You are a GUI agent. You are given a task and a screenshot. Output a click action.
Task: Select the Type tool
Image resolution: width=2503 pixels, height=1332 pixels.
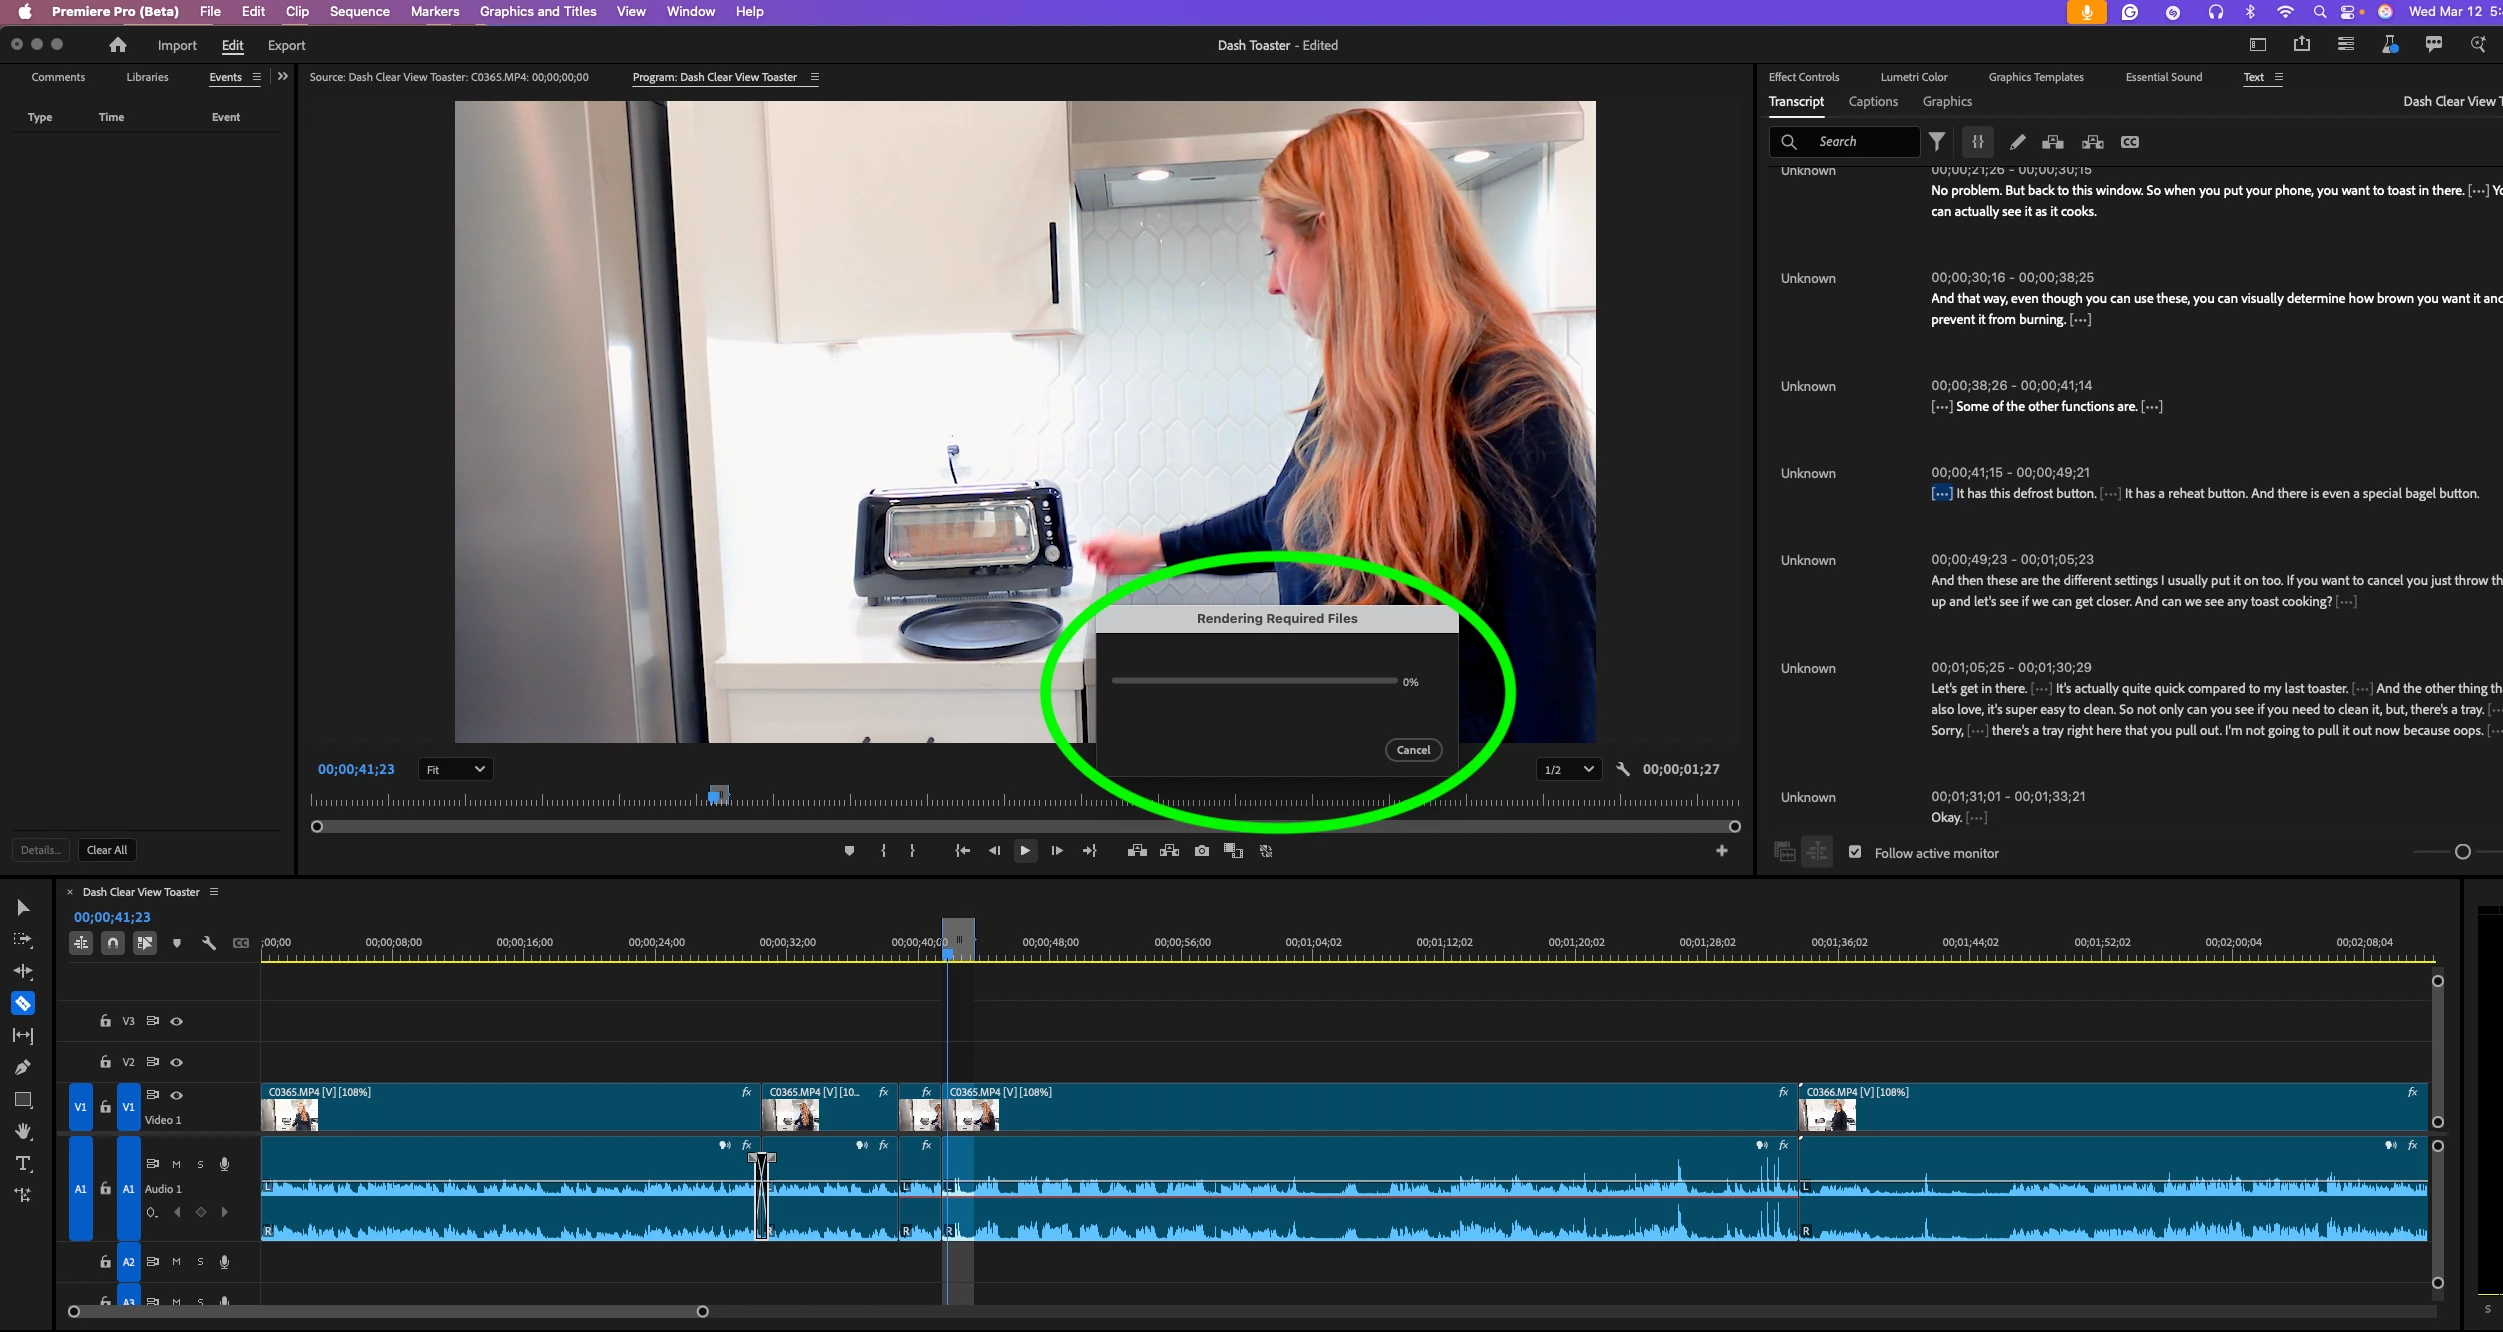pos(23,1163)
